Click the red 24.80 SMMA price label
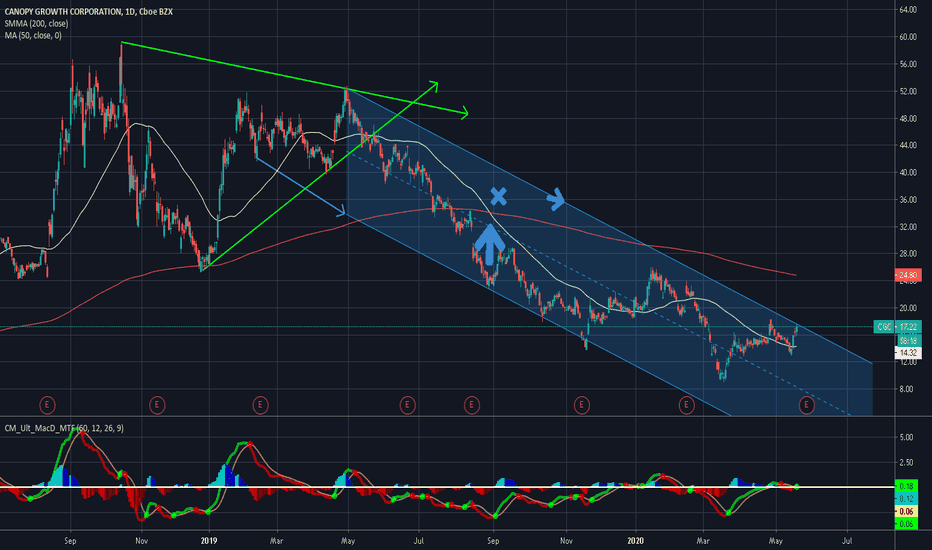This screenshot has width=932, height=550. (x=908, y=275)
